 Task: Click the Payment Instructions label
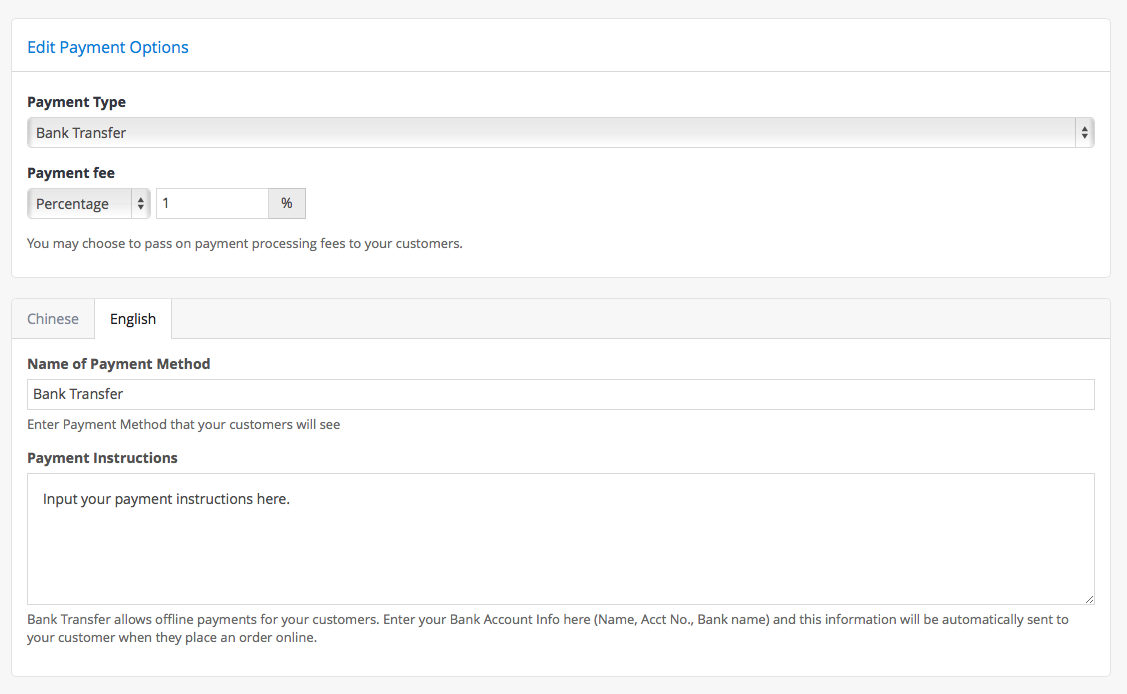102,458
